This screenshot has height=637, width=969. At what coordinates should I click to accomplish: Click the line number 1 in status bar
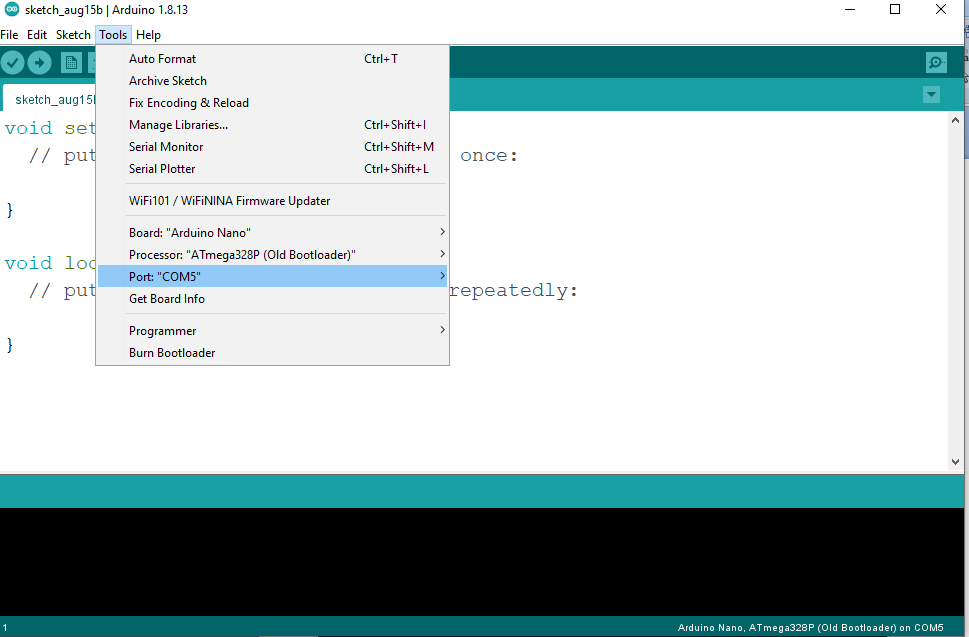click(x=5, y=628)
